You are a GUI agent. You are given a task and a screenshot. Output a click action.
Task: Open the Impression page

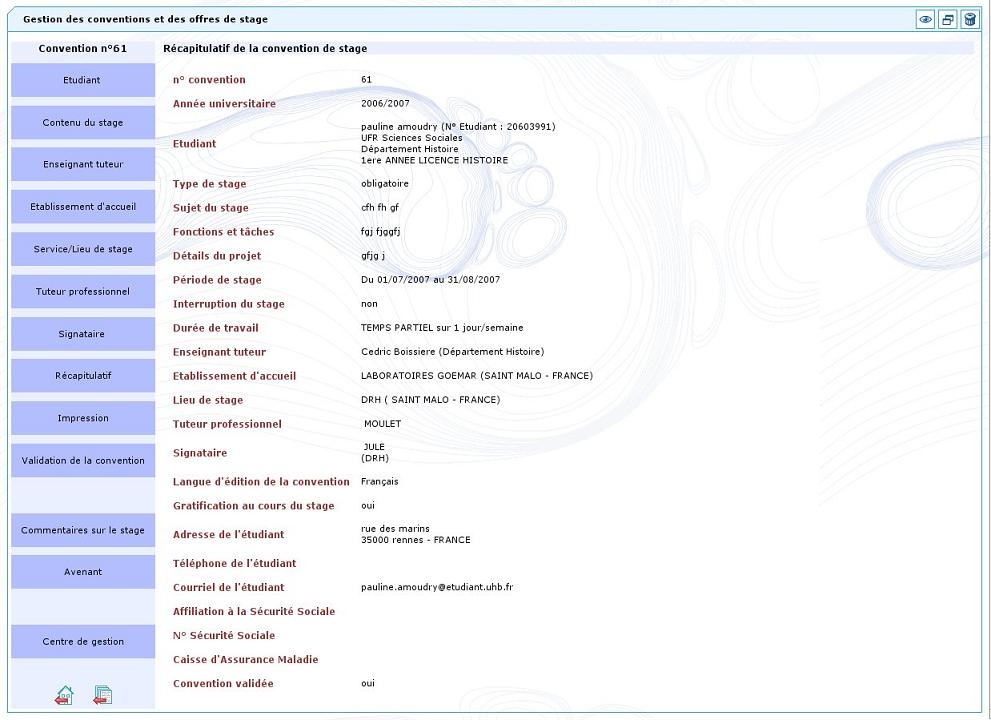pyautogui.click(x=83, y=418)
